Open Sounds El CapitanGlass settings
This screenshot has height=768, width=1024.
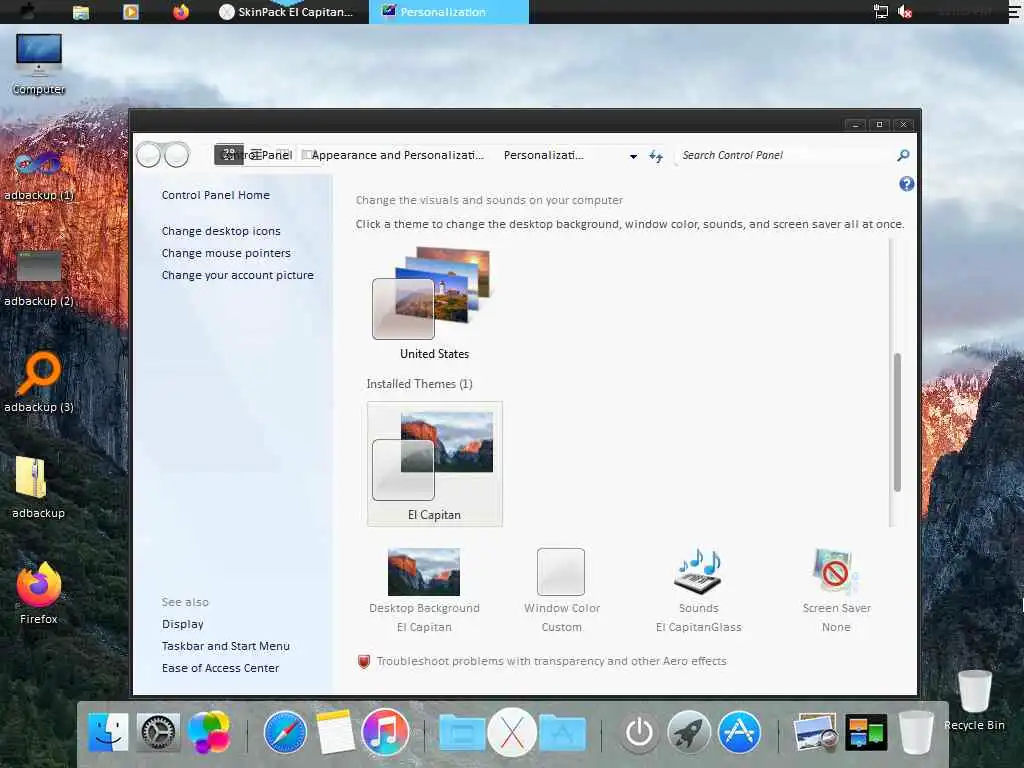[698, 591]
